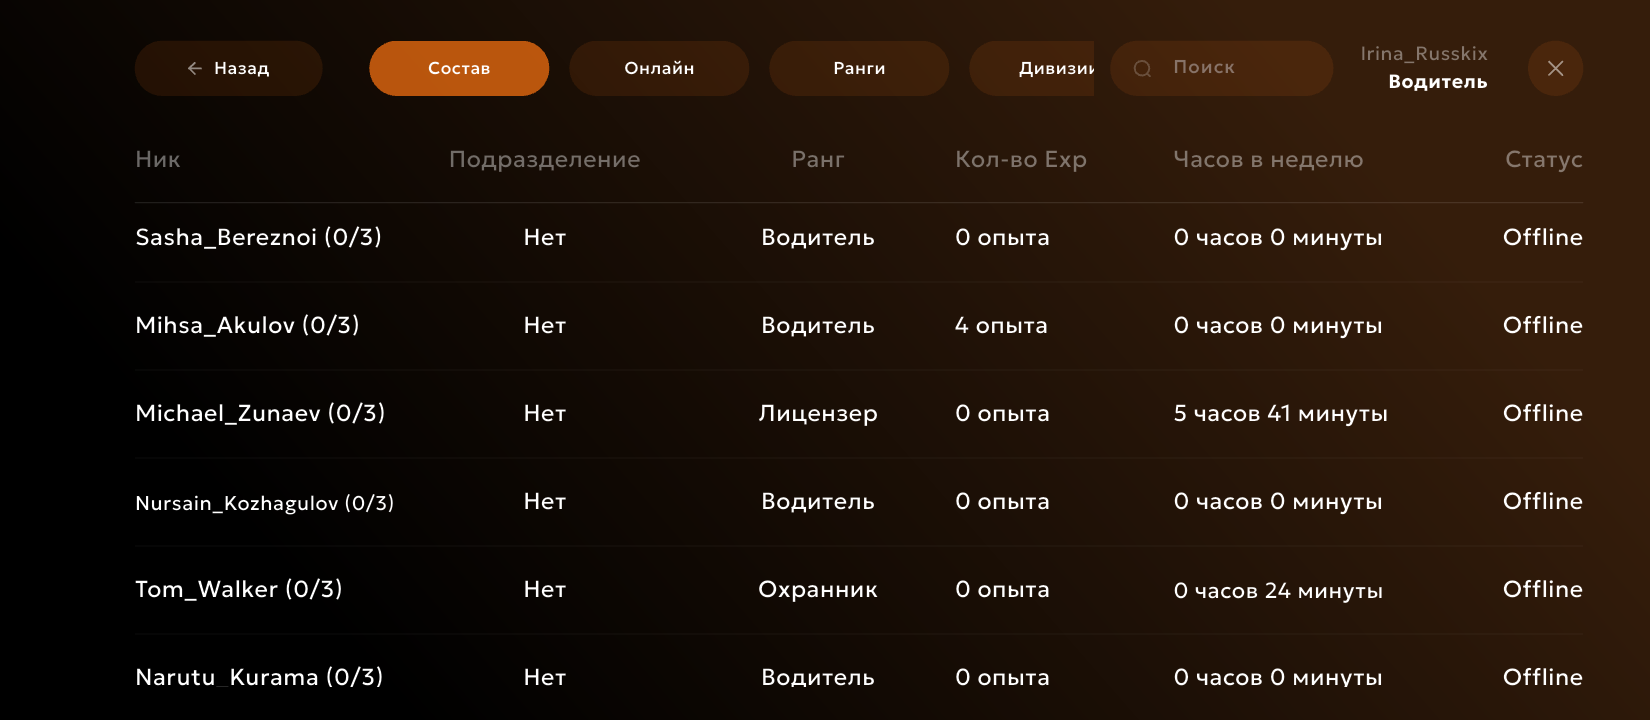Click the Статус column header
Screen dimensions: 1650x720
(x=1543, y=160)
